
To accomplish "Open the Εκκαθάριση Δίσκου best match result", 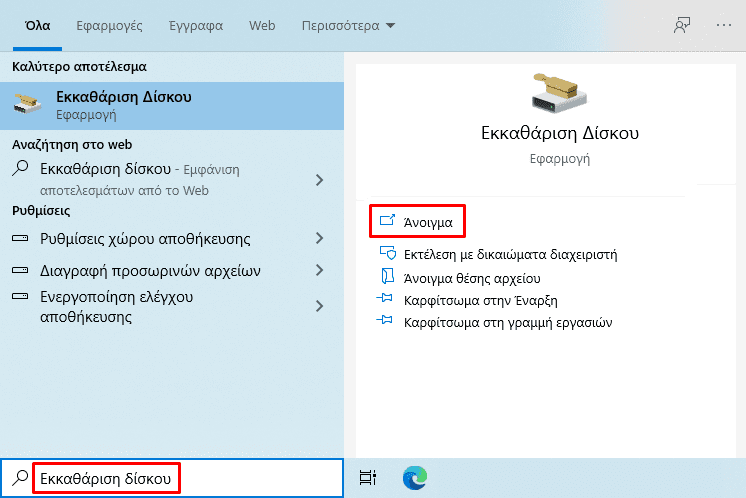I will pyautogui.click(x=172, y=106).
